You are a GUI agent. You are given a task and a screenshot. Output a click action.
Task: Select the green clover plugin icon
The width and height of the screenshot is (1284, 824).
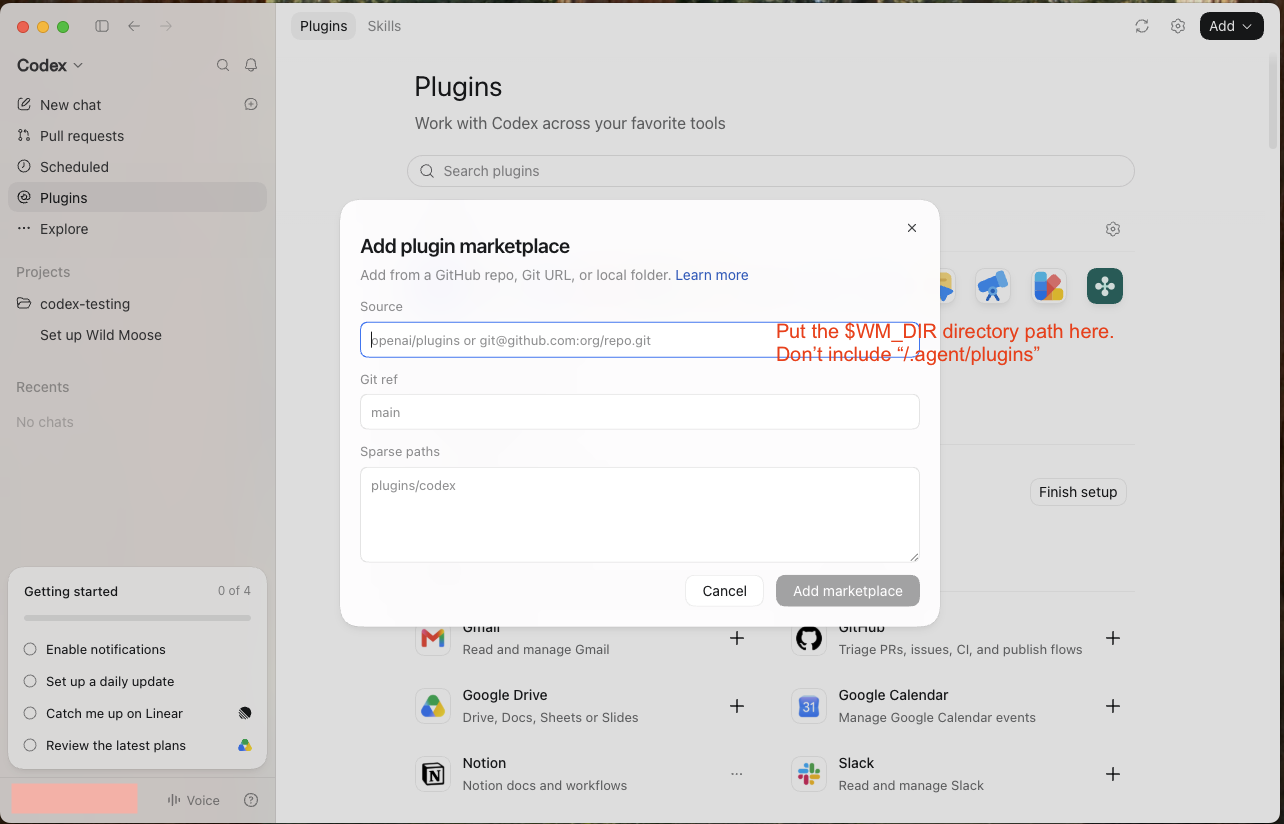[x=1105, y=286]
